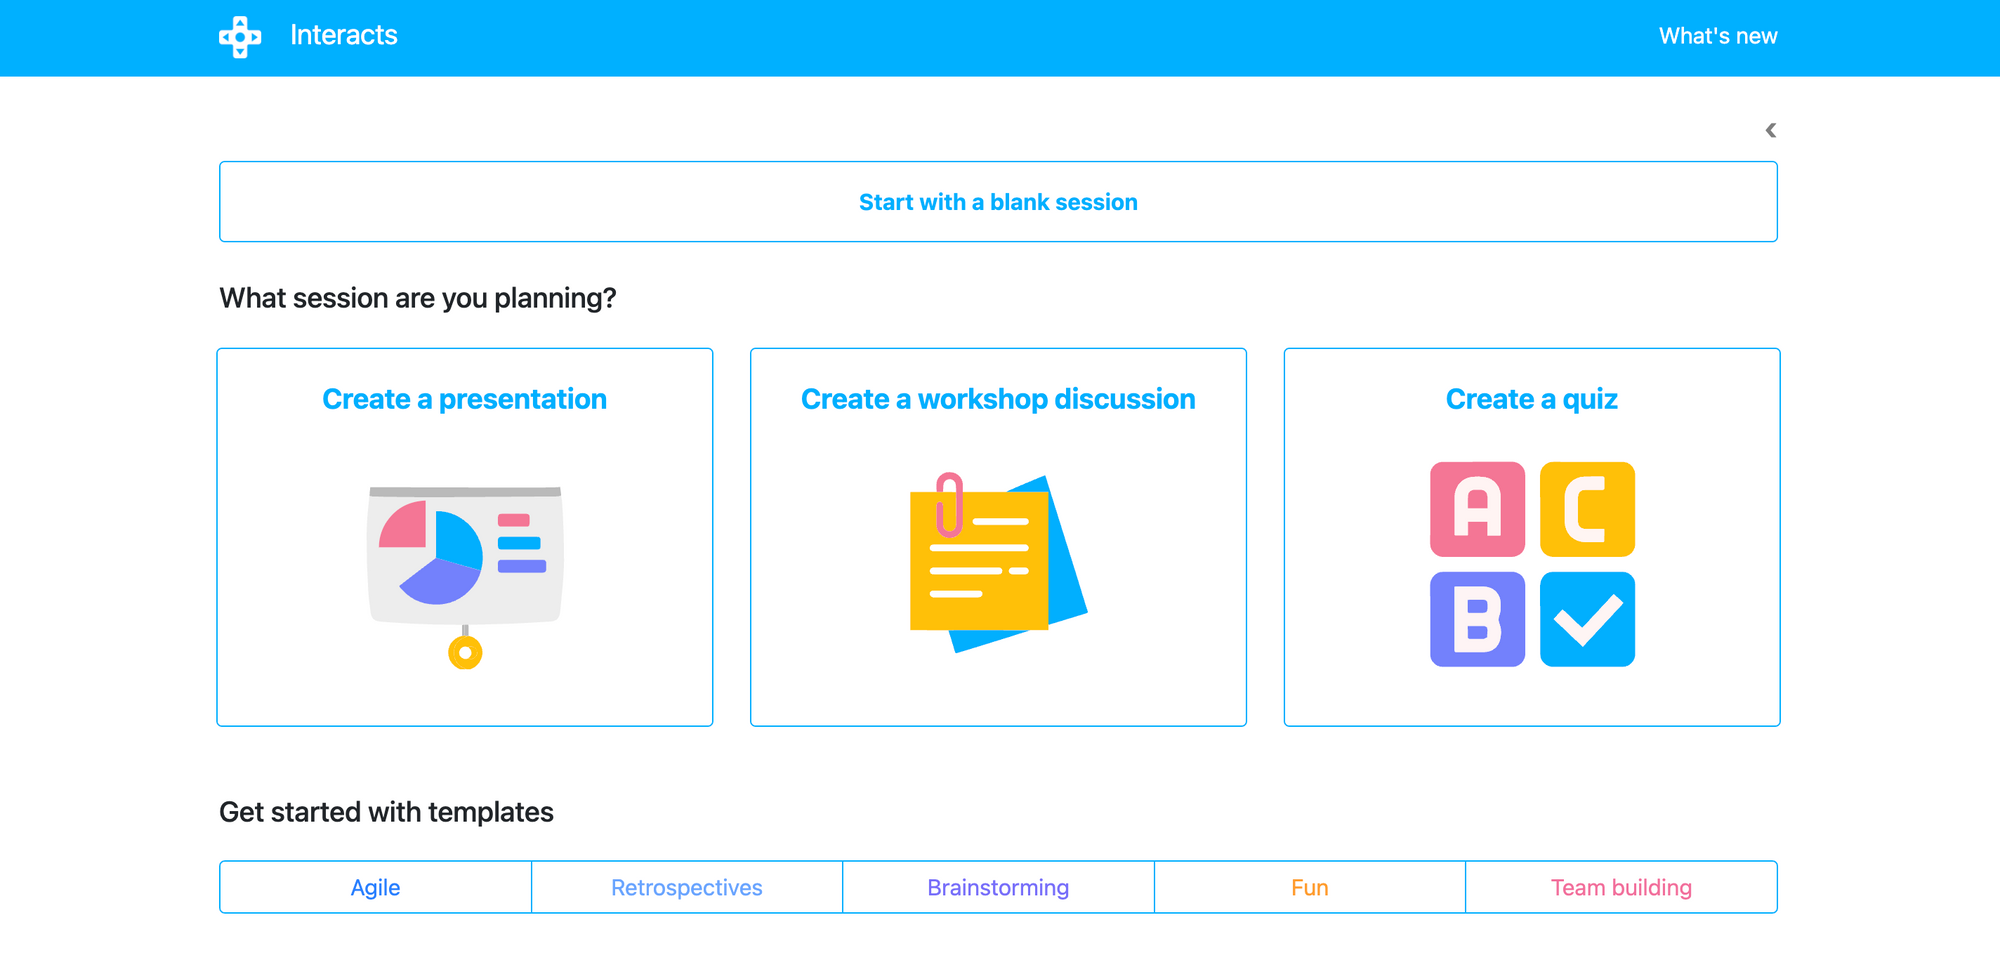Click the Create a presentation heading
Viewport: 2000px width, 979px height.
(464, 399)
